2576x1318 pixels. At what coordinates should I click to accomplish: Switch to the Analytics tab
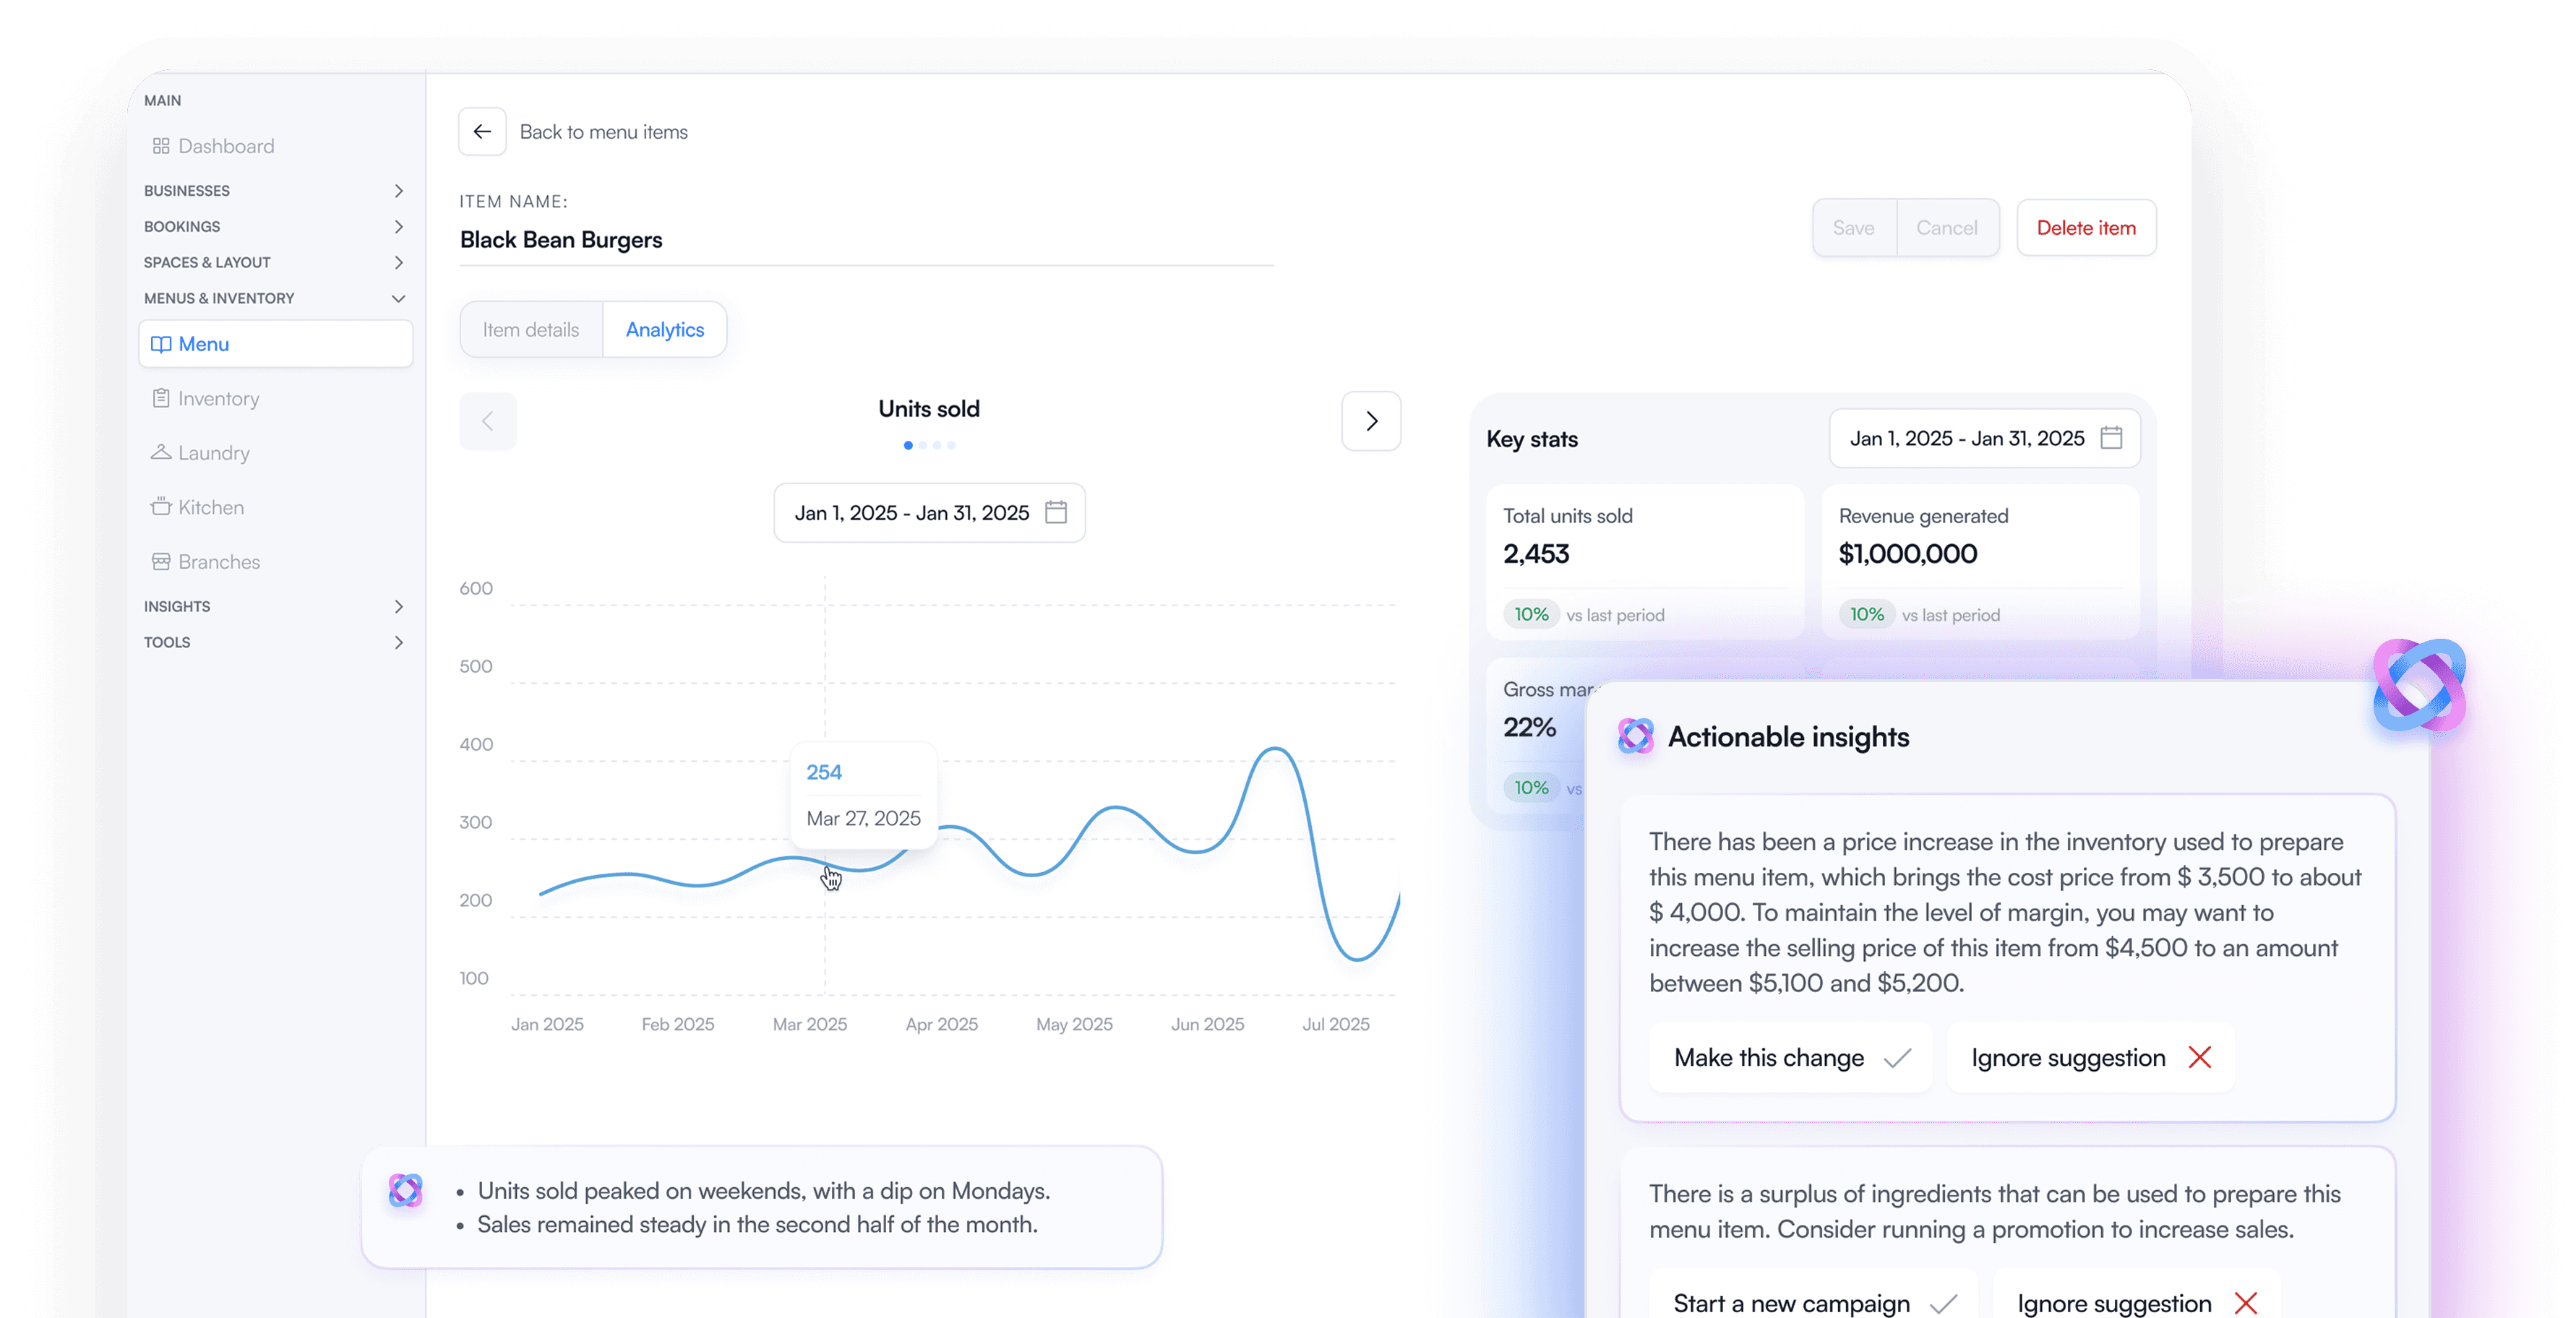(x=665, y=330)
